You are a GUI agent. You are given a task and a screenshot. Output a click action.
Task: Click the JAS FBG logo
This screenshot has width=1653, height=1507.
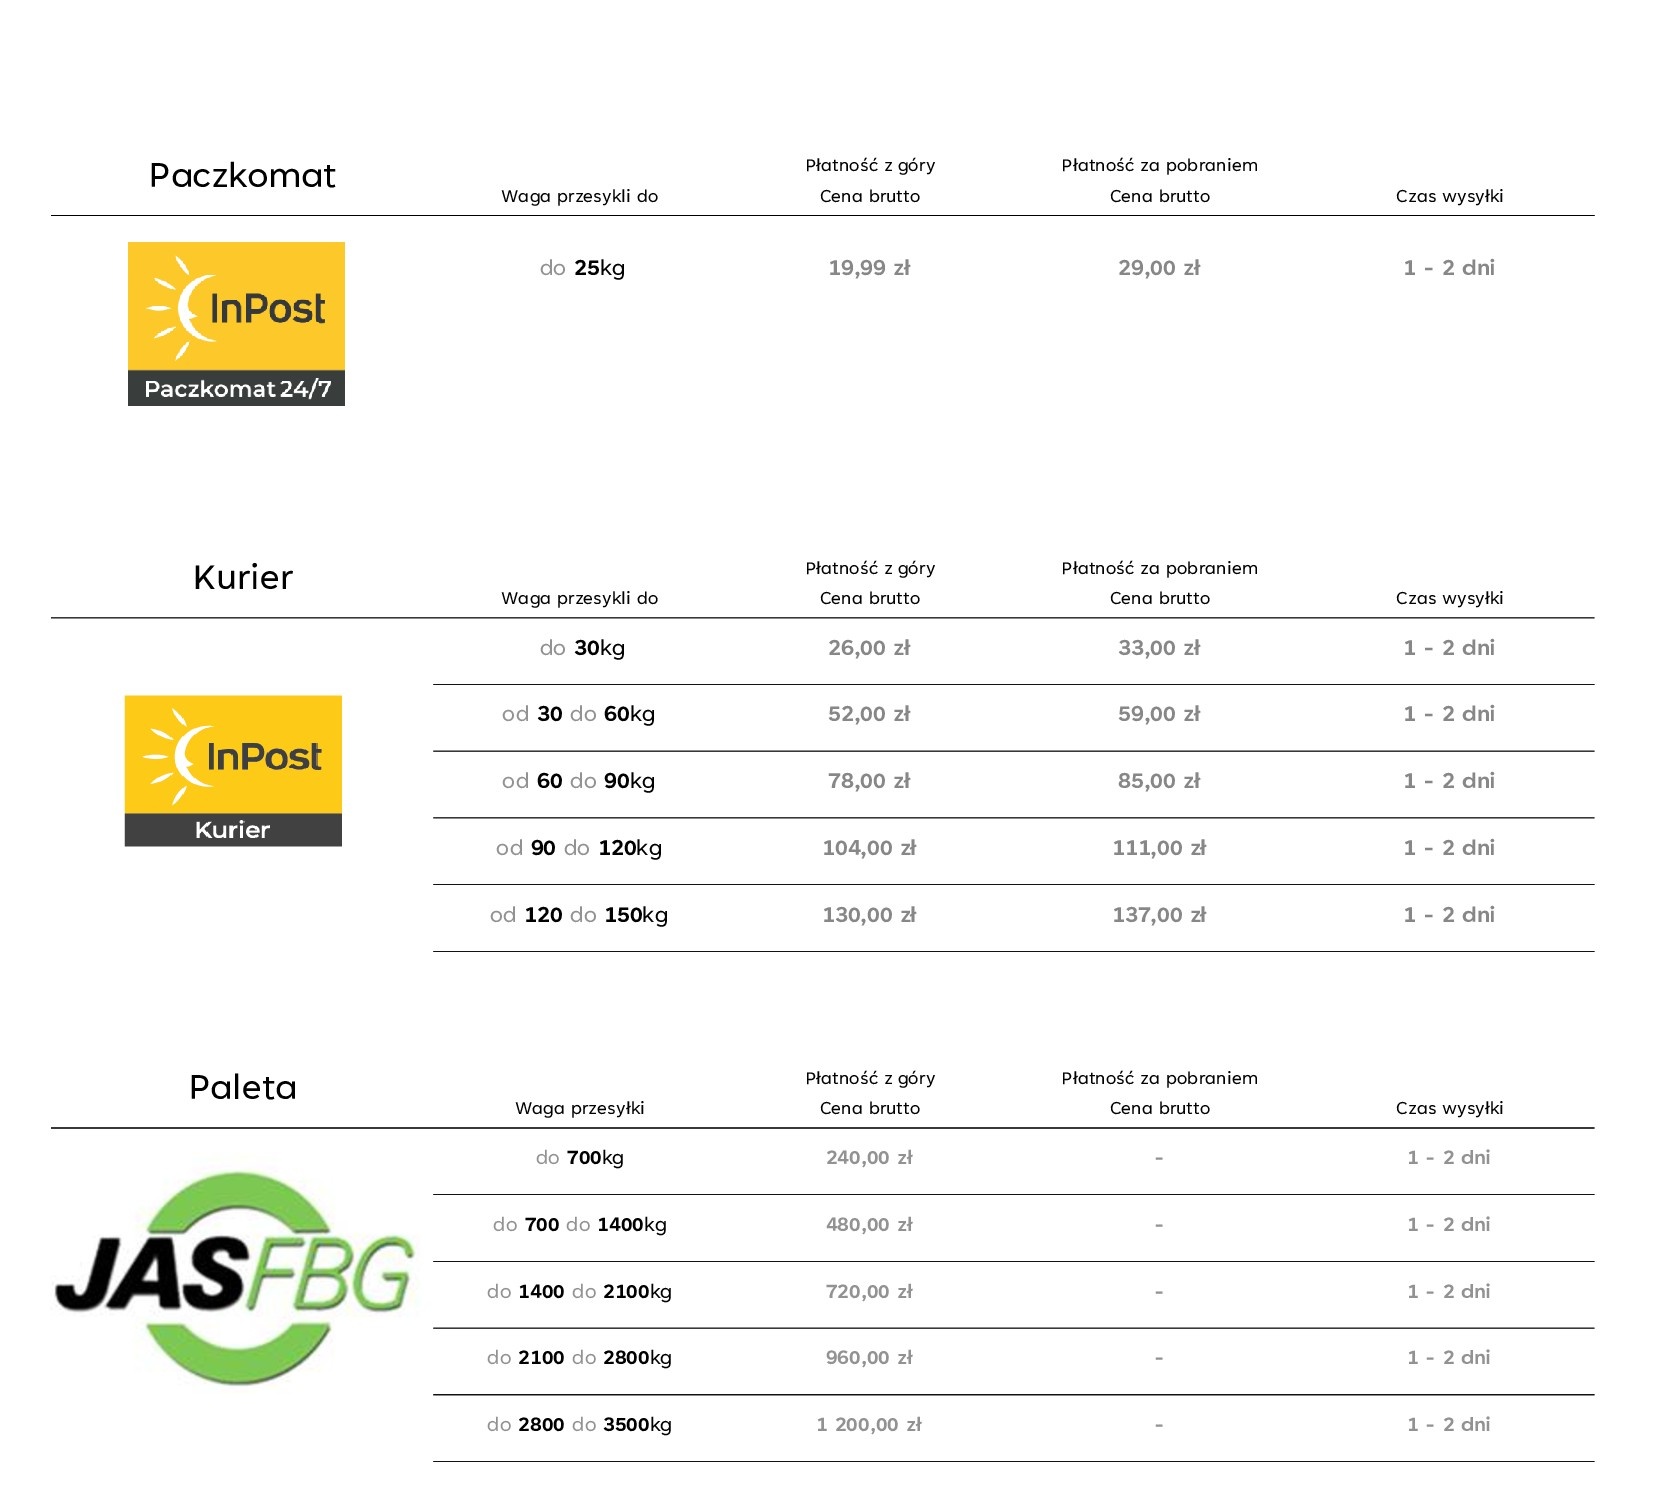coord(234,1277)
